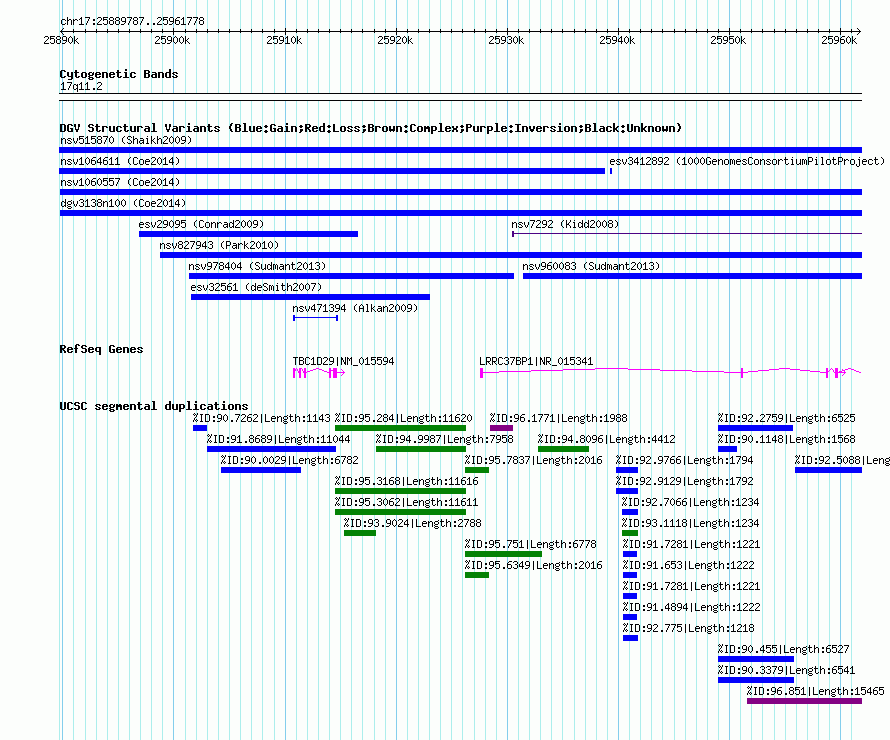Click the LRRC37BP1|NR_015341 gene label
890x740 pixels.
click(x=536, y=361)
